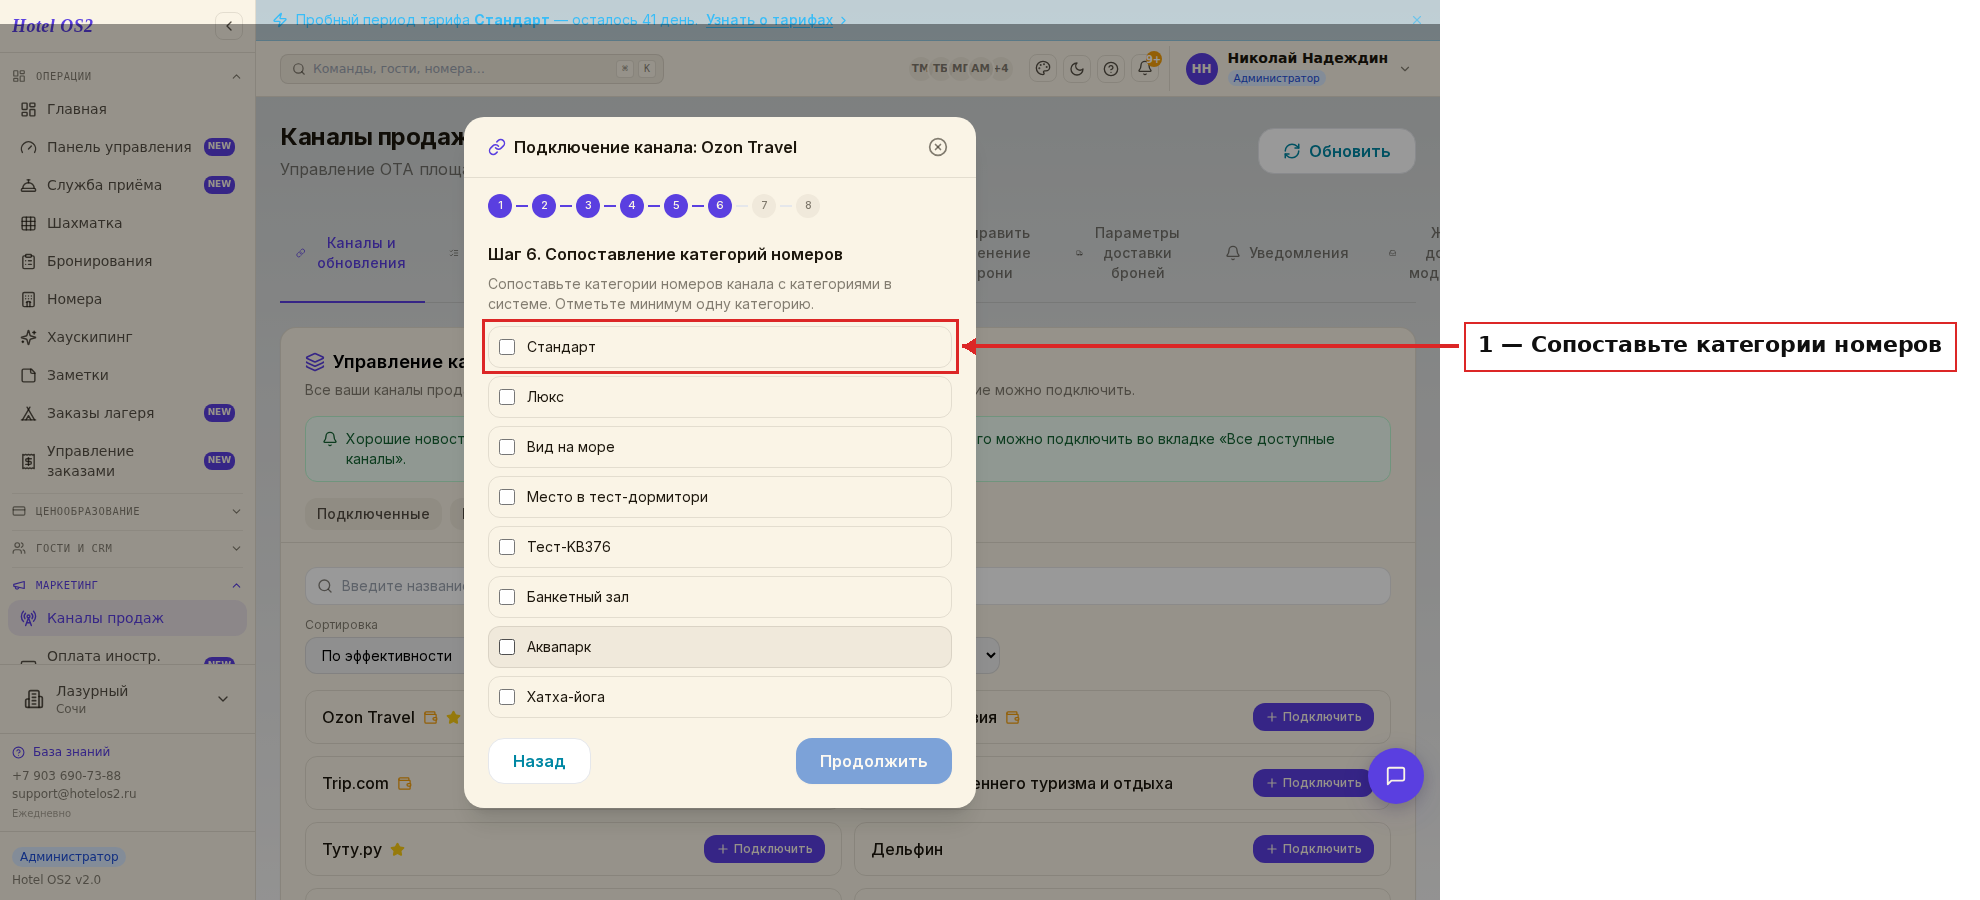Check the Люкс category checkbox
This screenshot has width=1980, height=900.
pos(507,397)
